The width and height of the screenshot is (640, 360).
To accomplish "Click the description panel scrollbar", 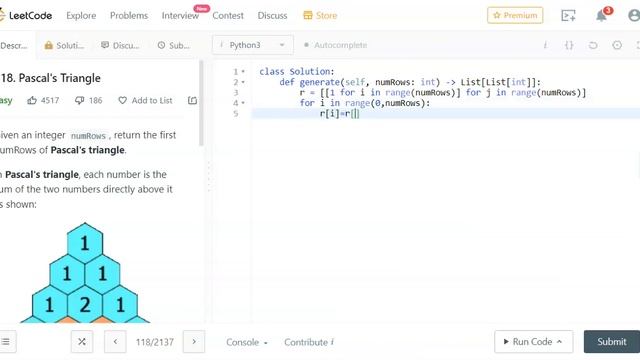I will point(201,103).
